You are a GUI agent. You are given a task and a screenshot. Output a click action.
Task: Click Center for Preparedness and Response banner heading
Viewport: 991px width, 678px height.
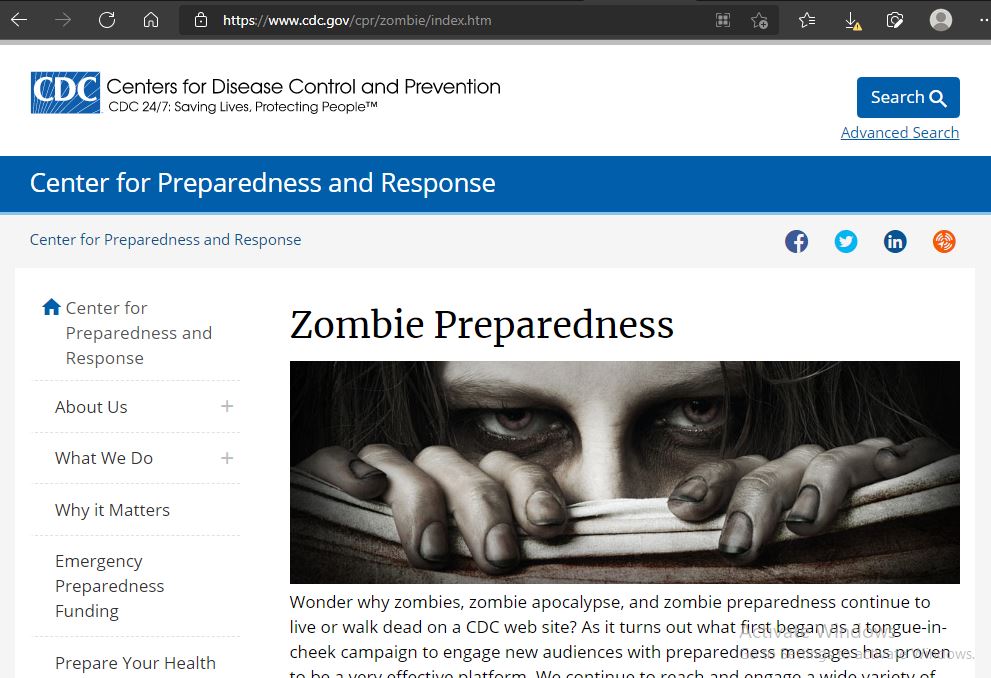coord(263,183)
